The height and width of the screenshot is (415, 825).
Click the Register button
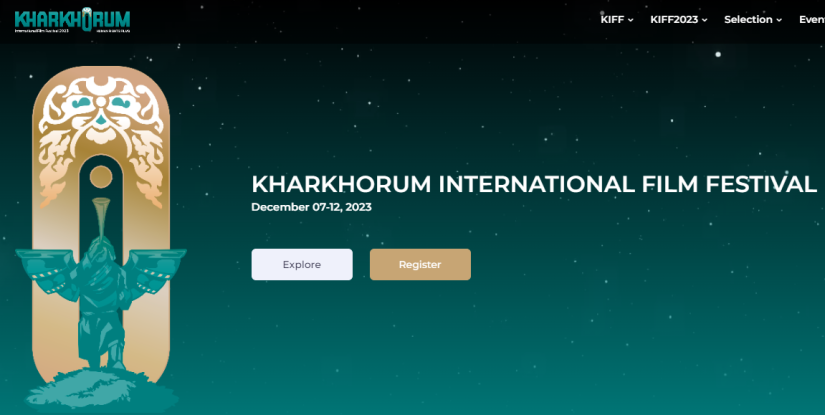420,265
